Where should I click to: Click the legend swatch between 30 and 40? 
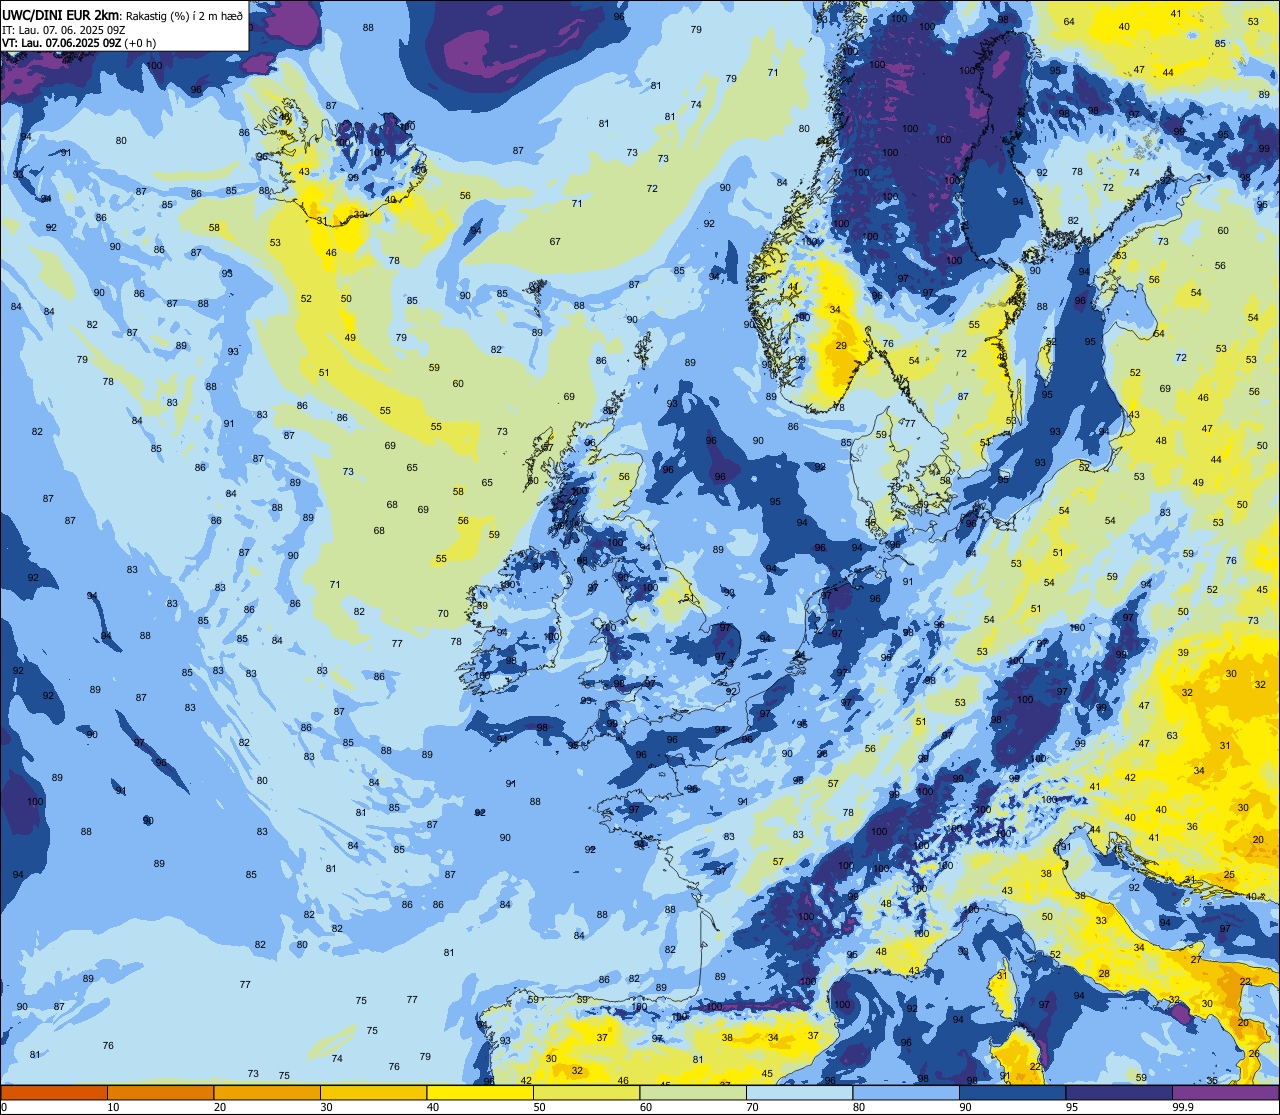(x=373, y=1092)
